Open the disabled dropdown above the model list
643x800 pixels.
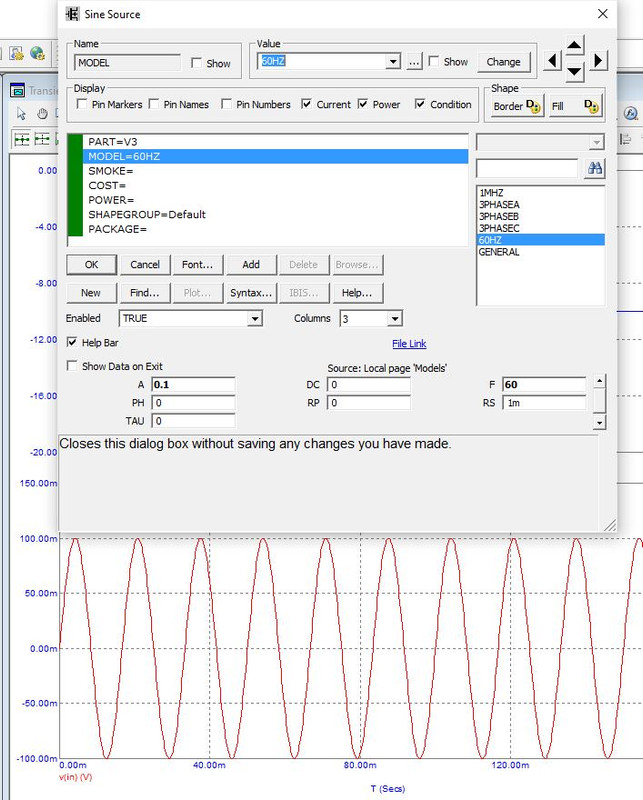tap(540, 142)
